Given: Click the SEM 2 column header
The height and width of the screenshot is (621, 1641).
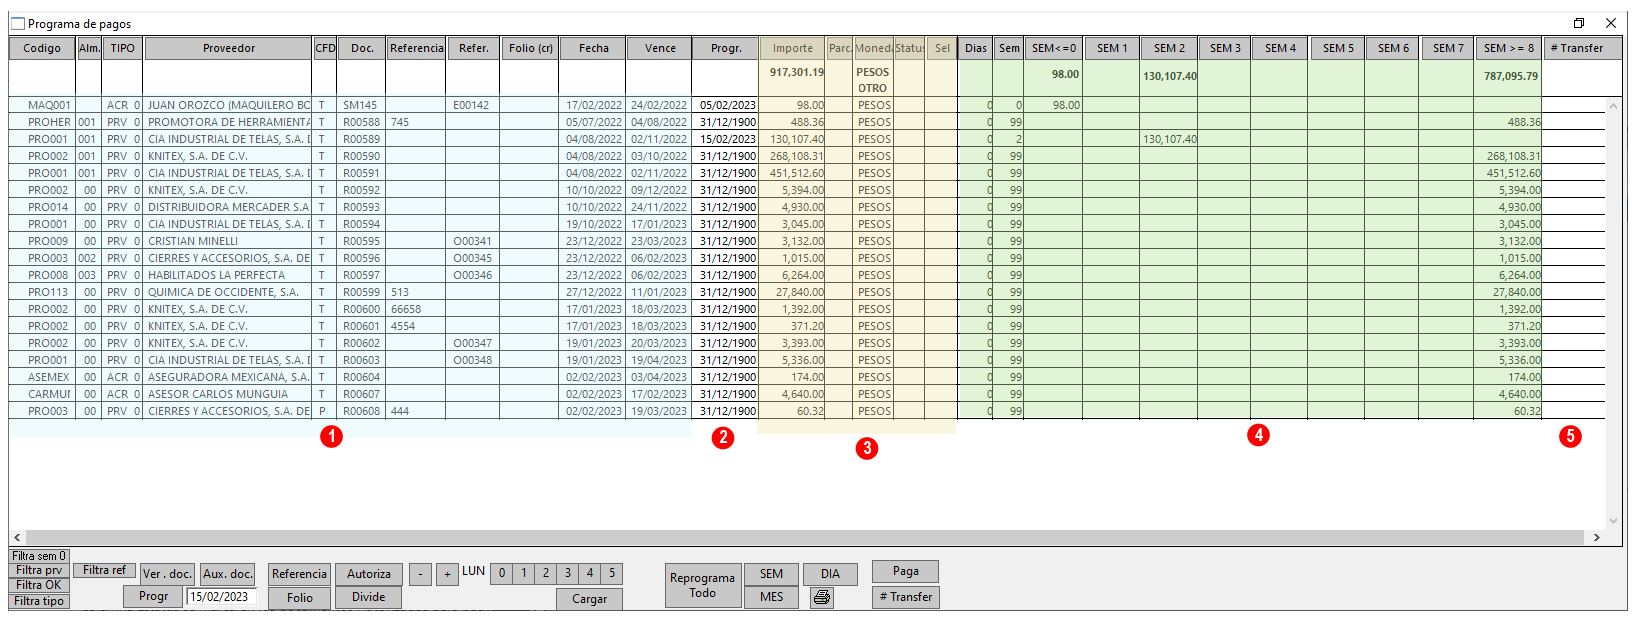Looking at the screenshot, I should coord(1169,48).
